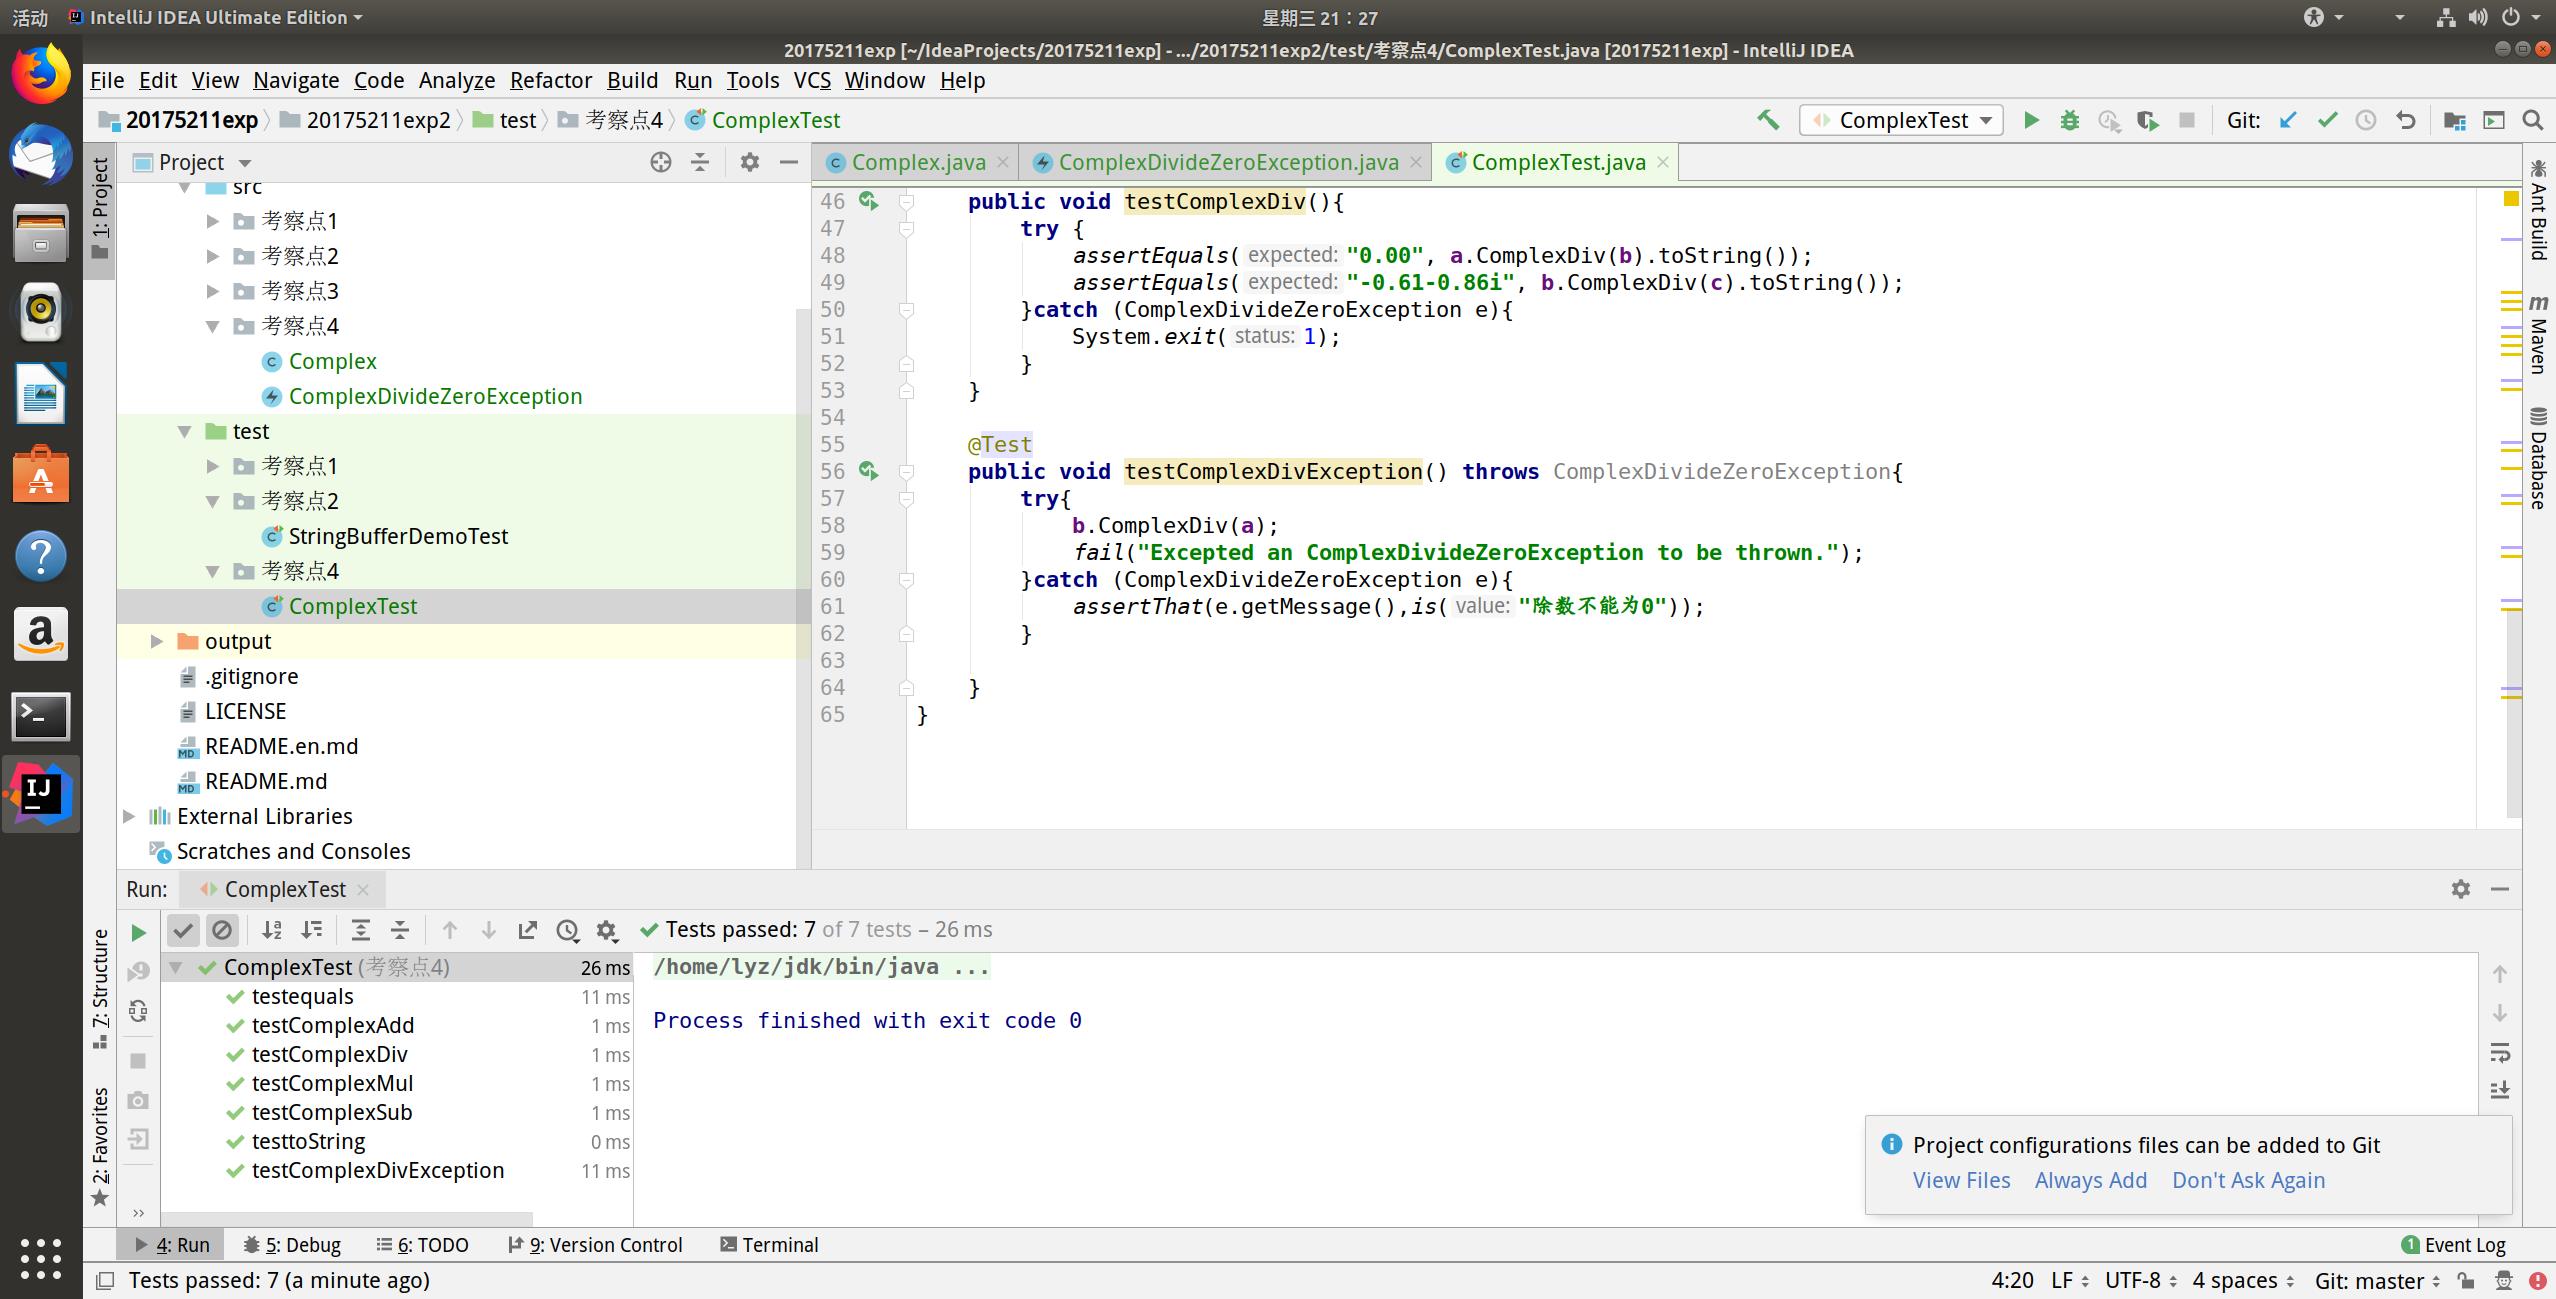This screenshot has height=1299, width=2556.
Task: Click Don't Ask Again link
Action: [2248, 1180]
